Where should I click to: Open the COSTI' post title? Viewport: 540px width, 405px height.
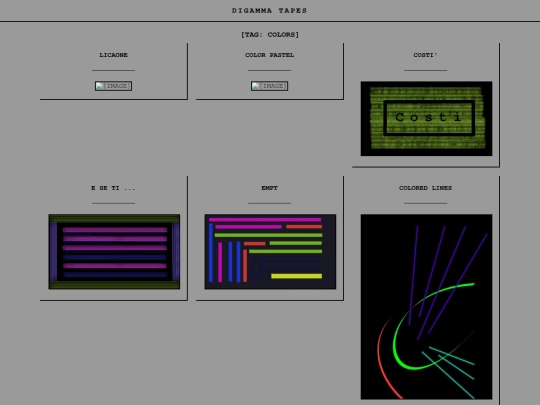tap(425, 55)
